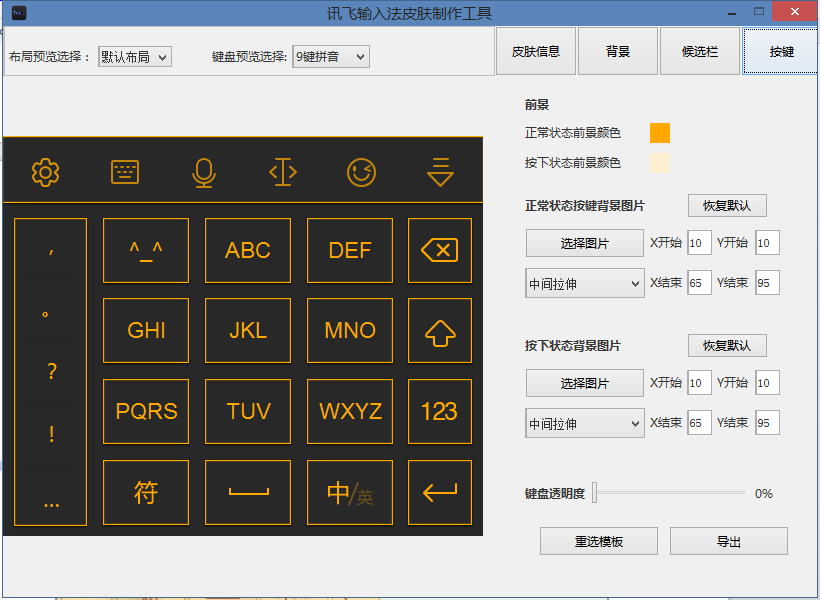The image size is (820, 600).
Task: Click the 前景 section heading
Action: tap(537, 105)
